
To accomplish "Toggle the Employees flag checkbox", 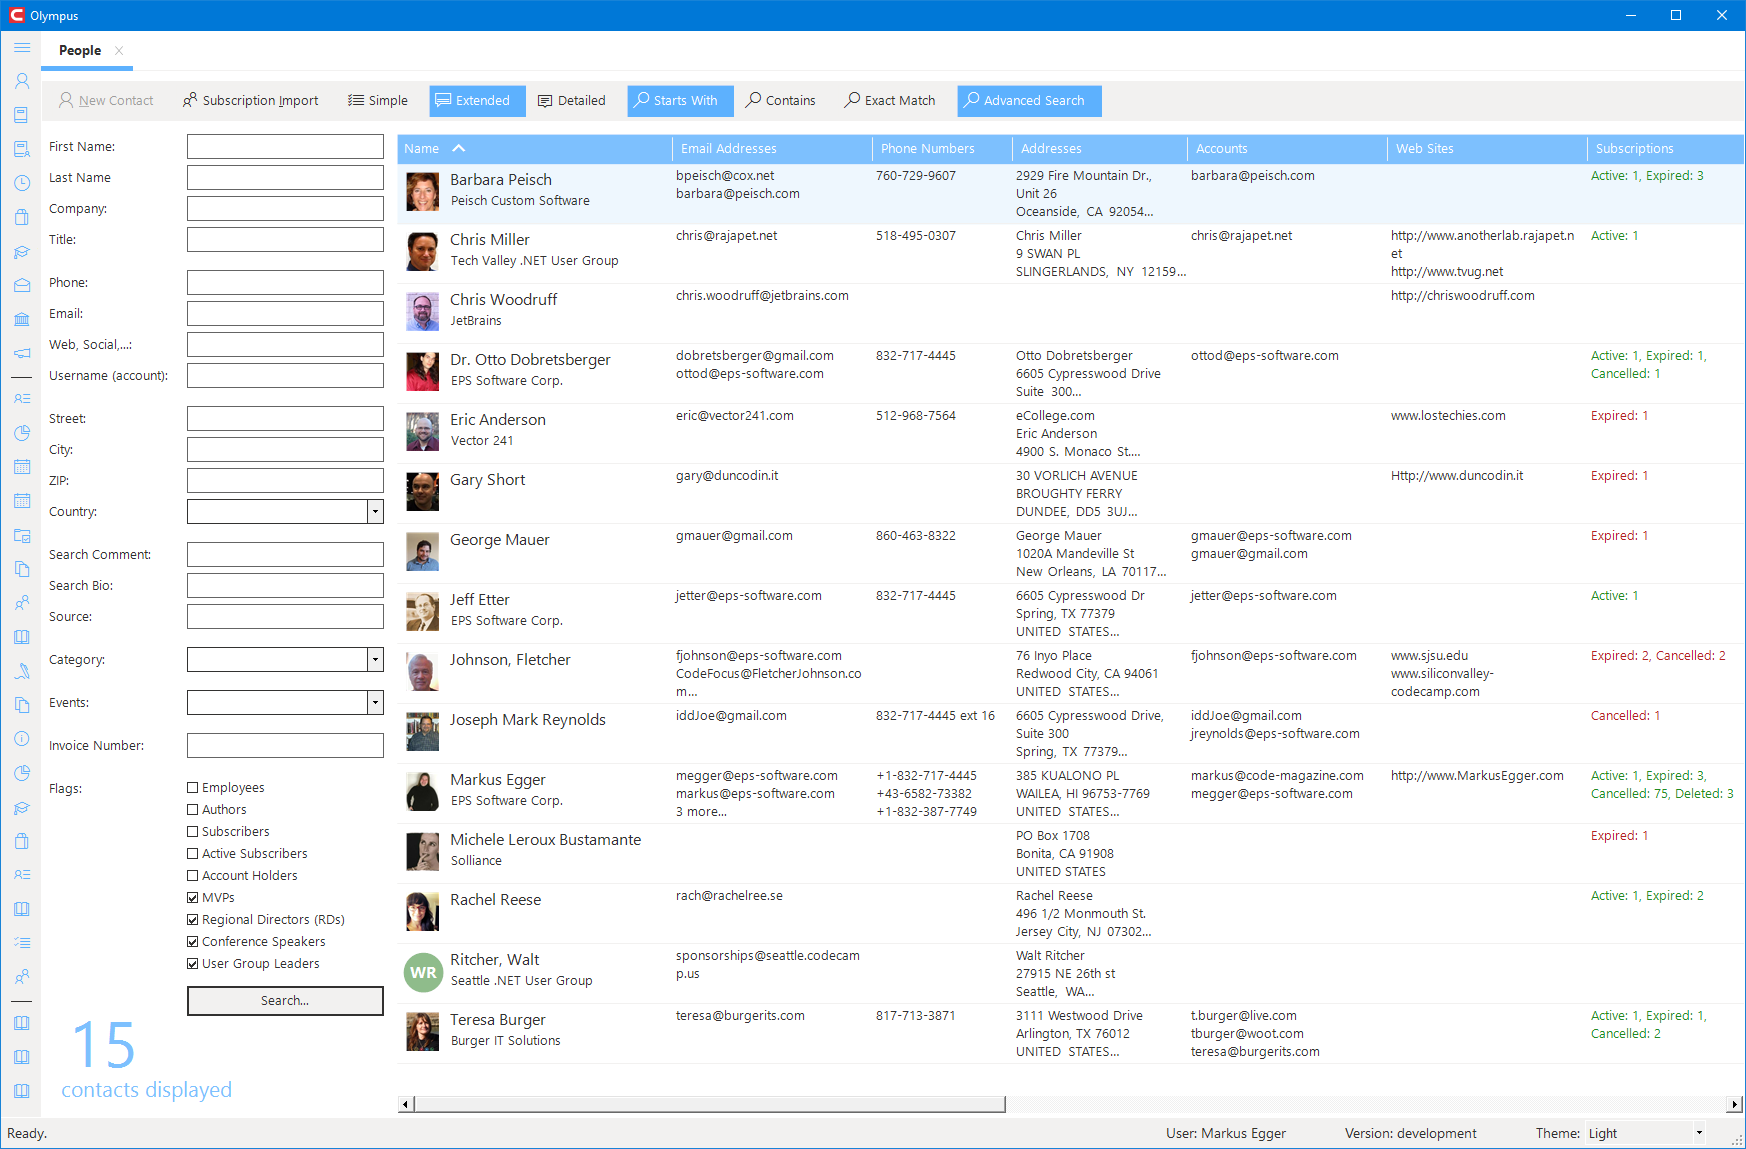I will (x=193, y=788).
